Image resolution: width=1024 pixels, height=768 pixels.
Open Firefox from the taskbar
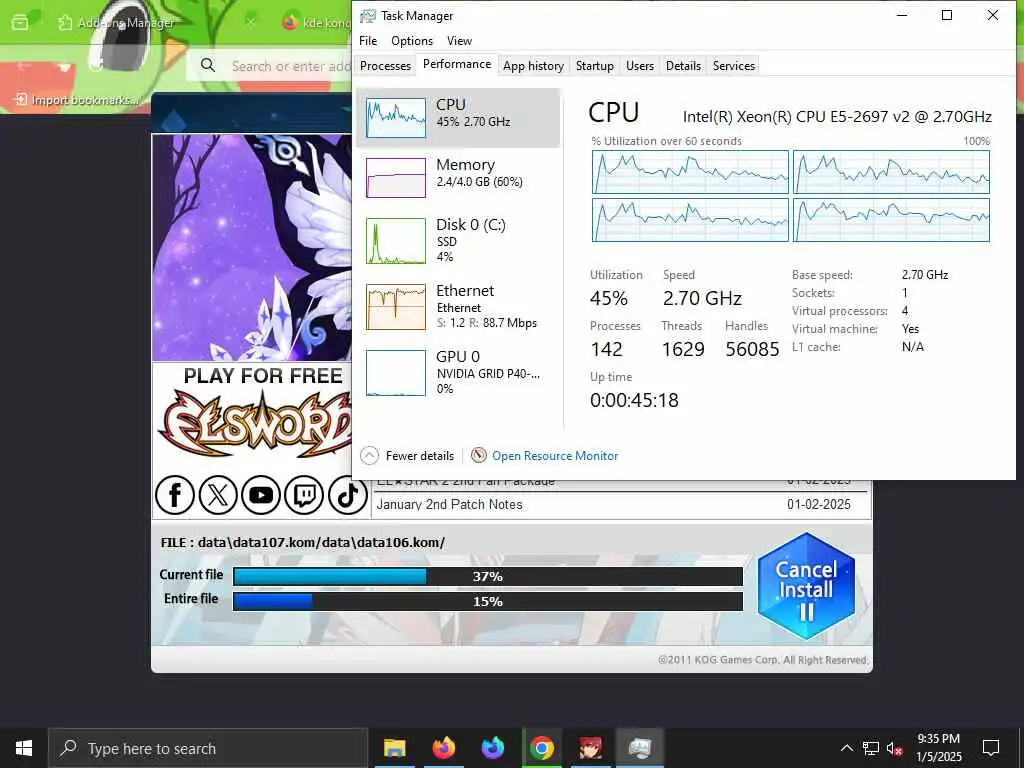tap(443, 748)
